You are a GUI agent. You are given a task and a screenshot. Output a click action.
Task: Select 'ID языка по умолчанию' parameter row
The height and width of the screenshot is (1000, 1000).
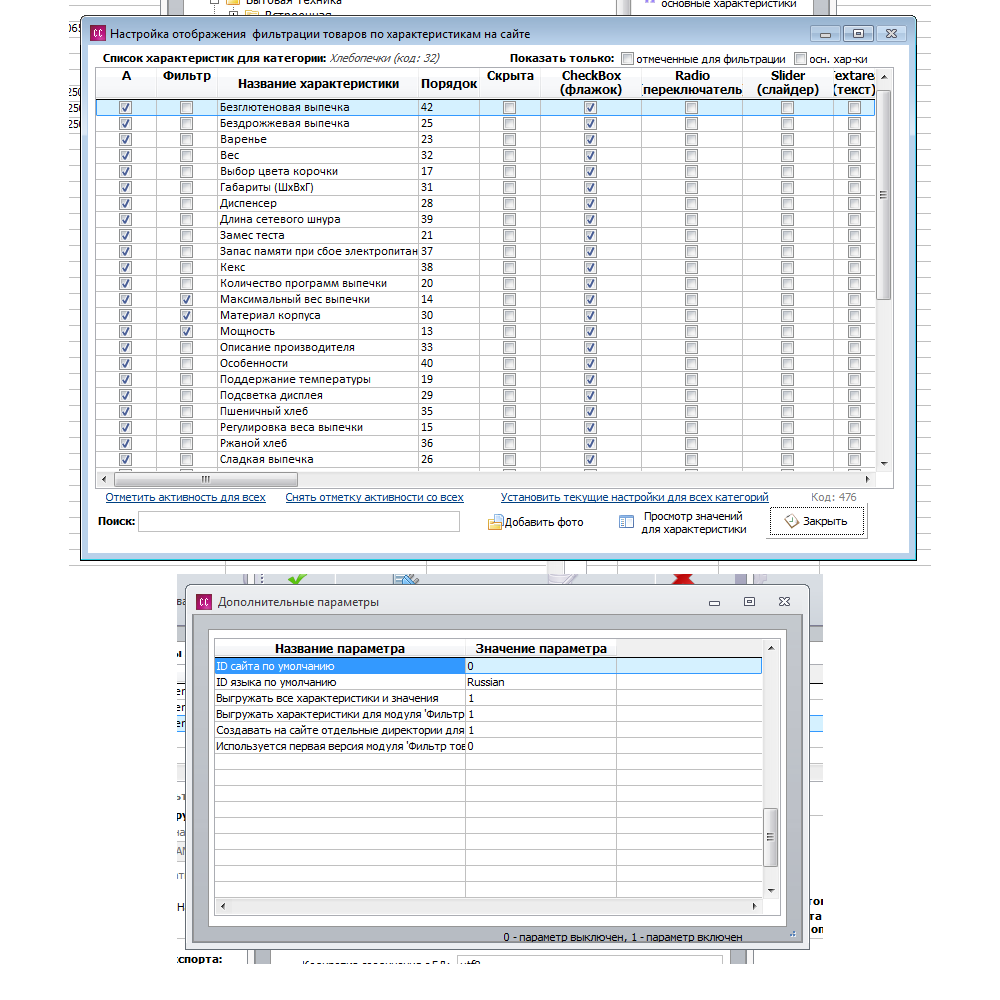488,682
